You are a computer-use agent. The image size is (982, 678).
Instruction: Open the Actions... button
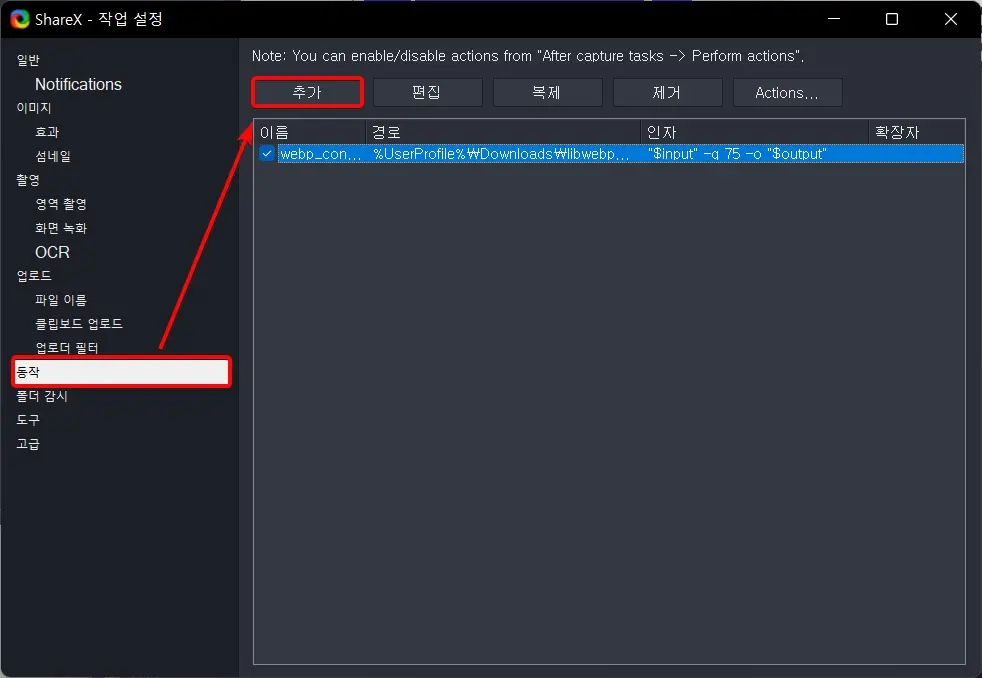tap(787, 93)
